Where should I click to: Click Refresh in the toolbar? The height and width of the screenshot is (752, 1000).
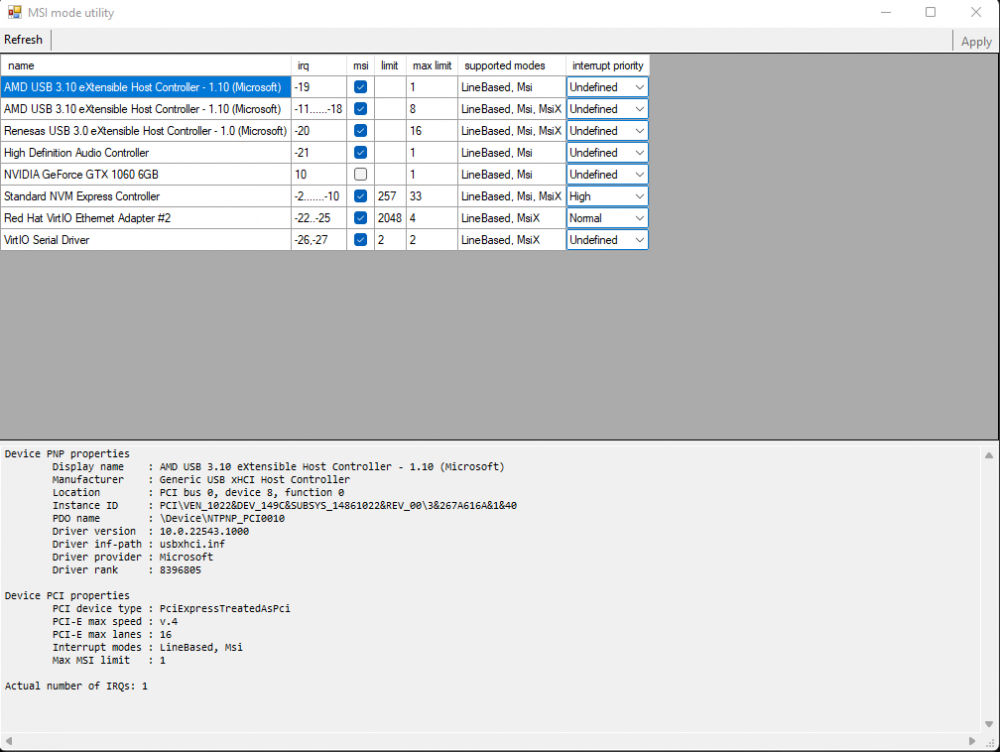pos(24,40)
